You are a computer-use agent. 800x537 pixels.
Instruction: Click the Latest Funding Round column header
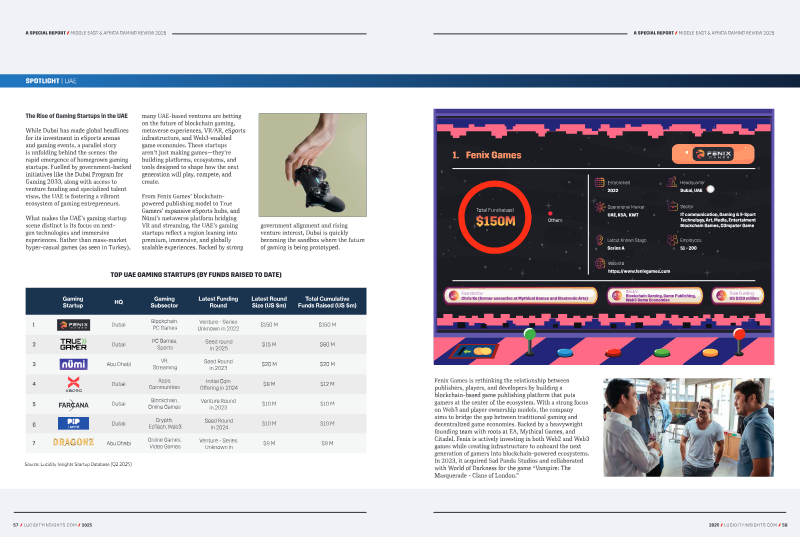coord(218,302)
